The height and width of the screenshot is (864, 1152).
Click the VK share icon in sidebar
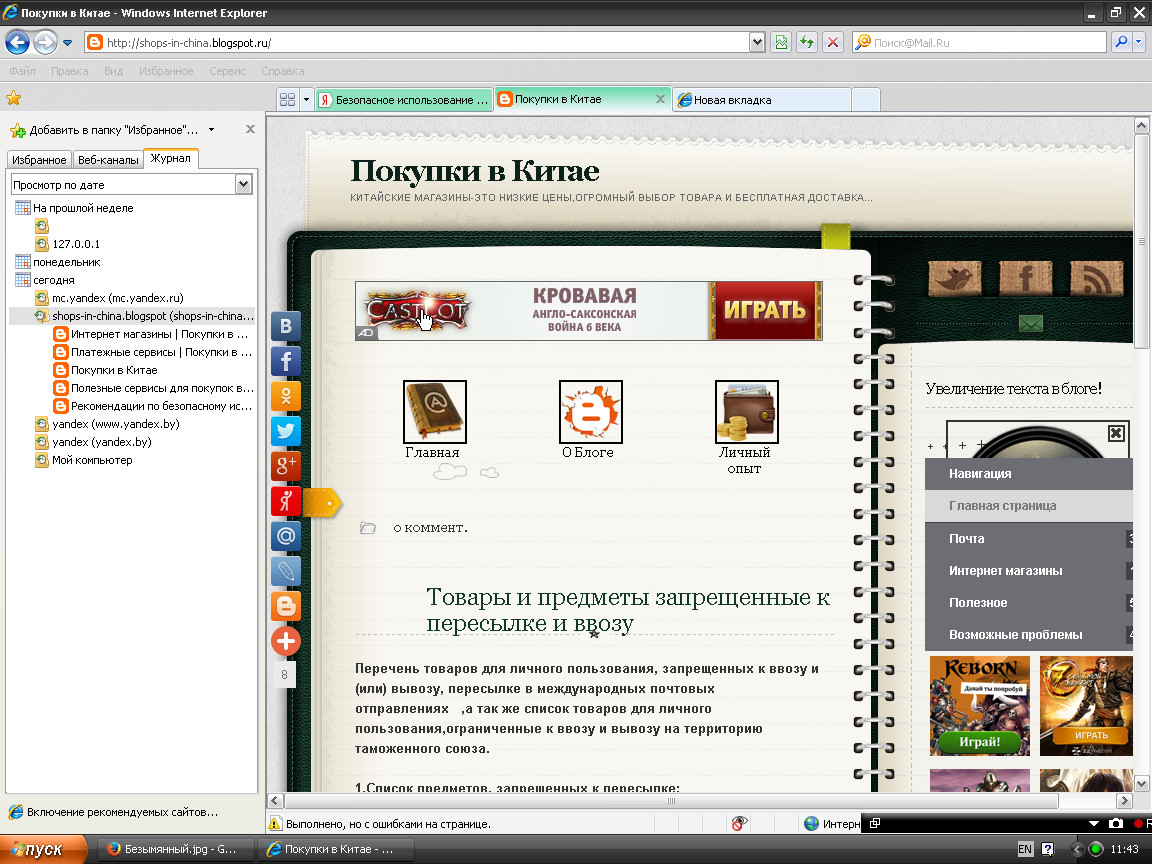coord(286,326)
